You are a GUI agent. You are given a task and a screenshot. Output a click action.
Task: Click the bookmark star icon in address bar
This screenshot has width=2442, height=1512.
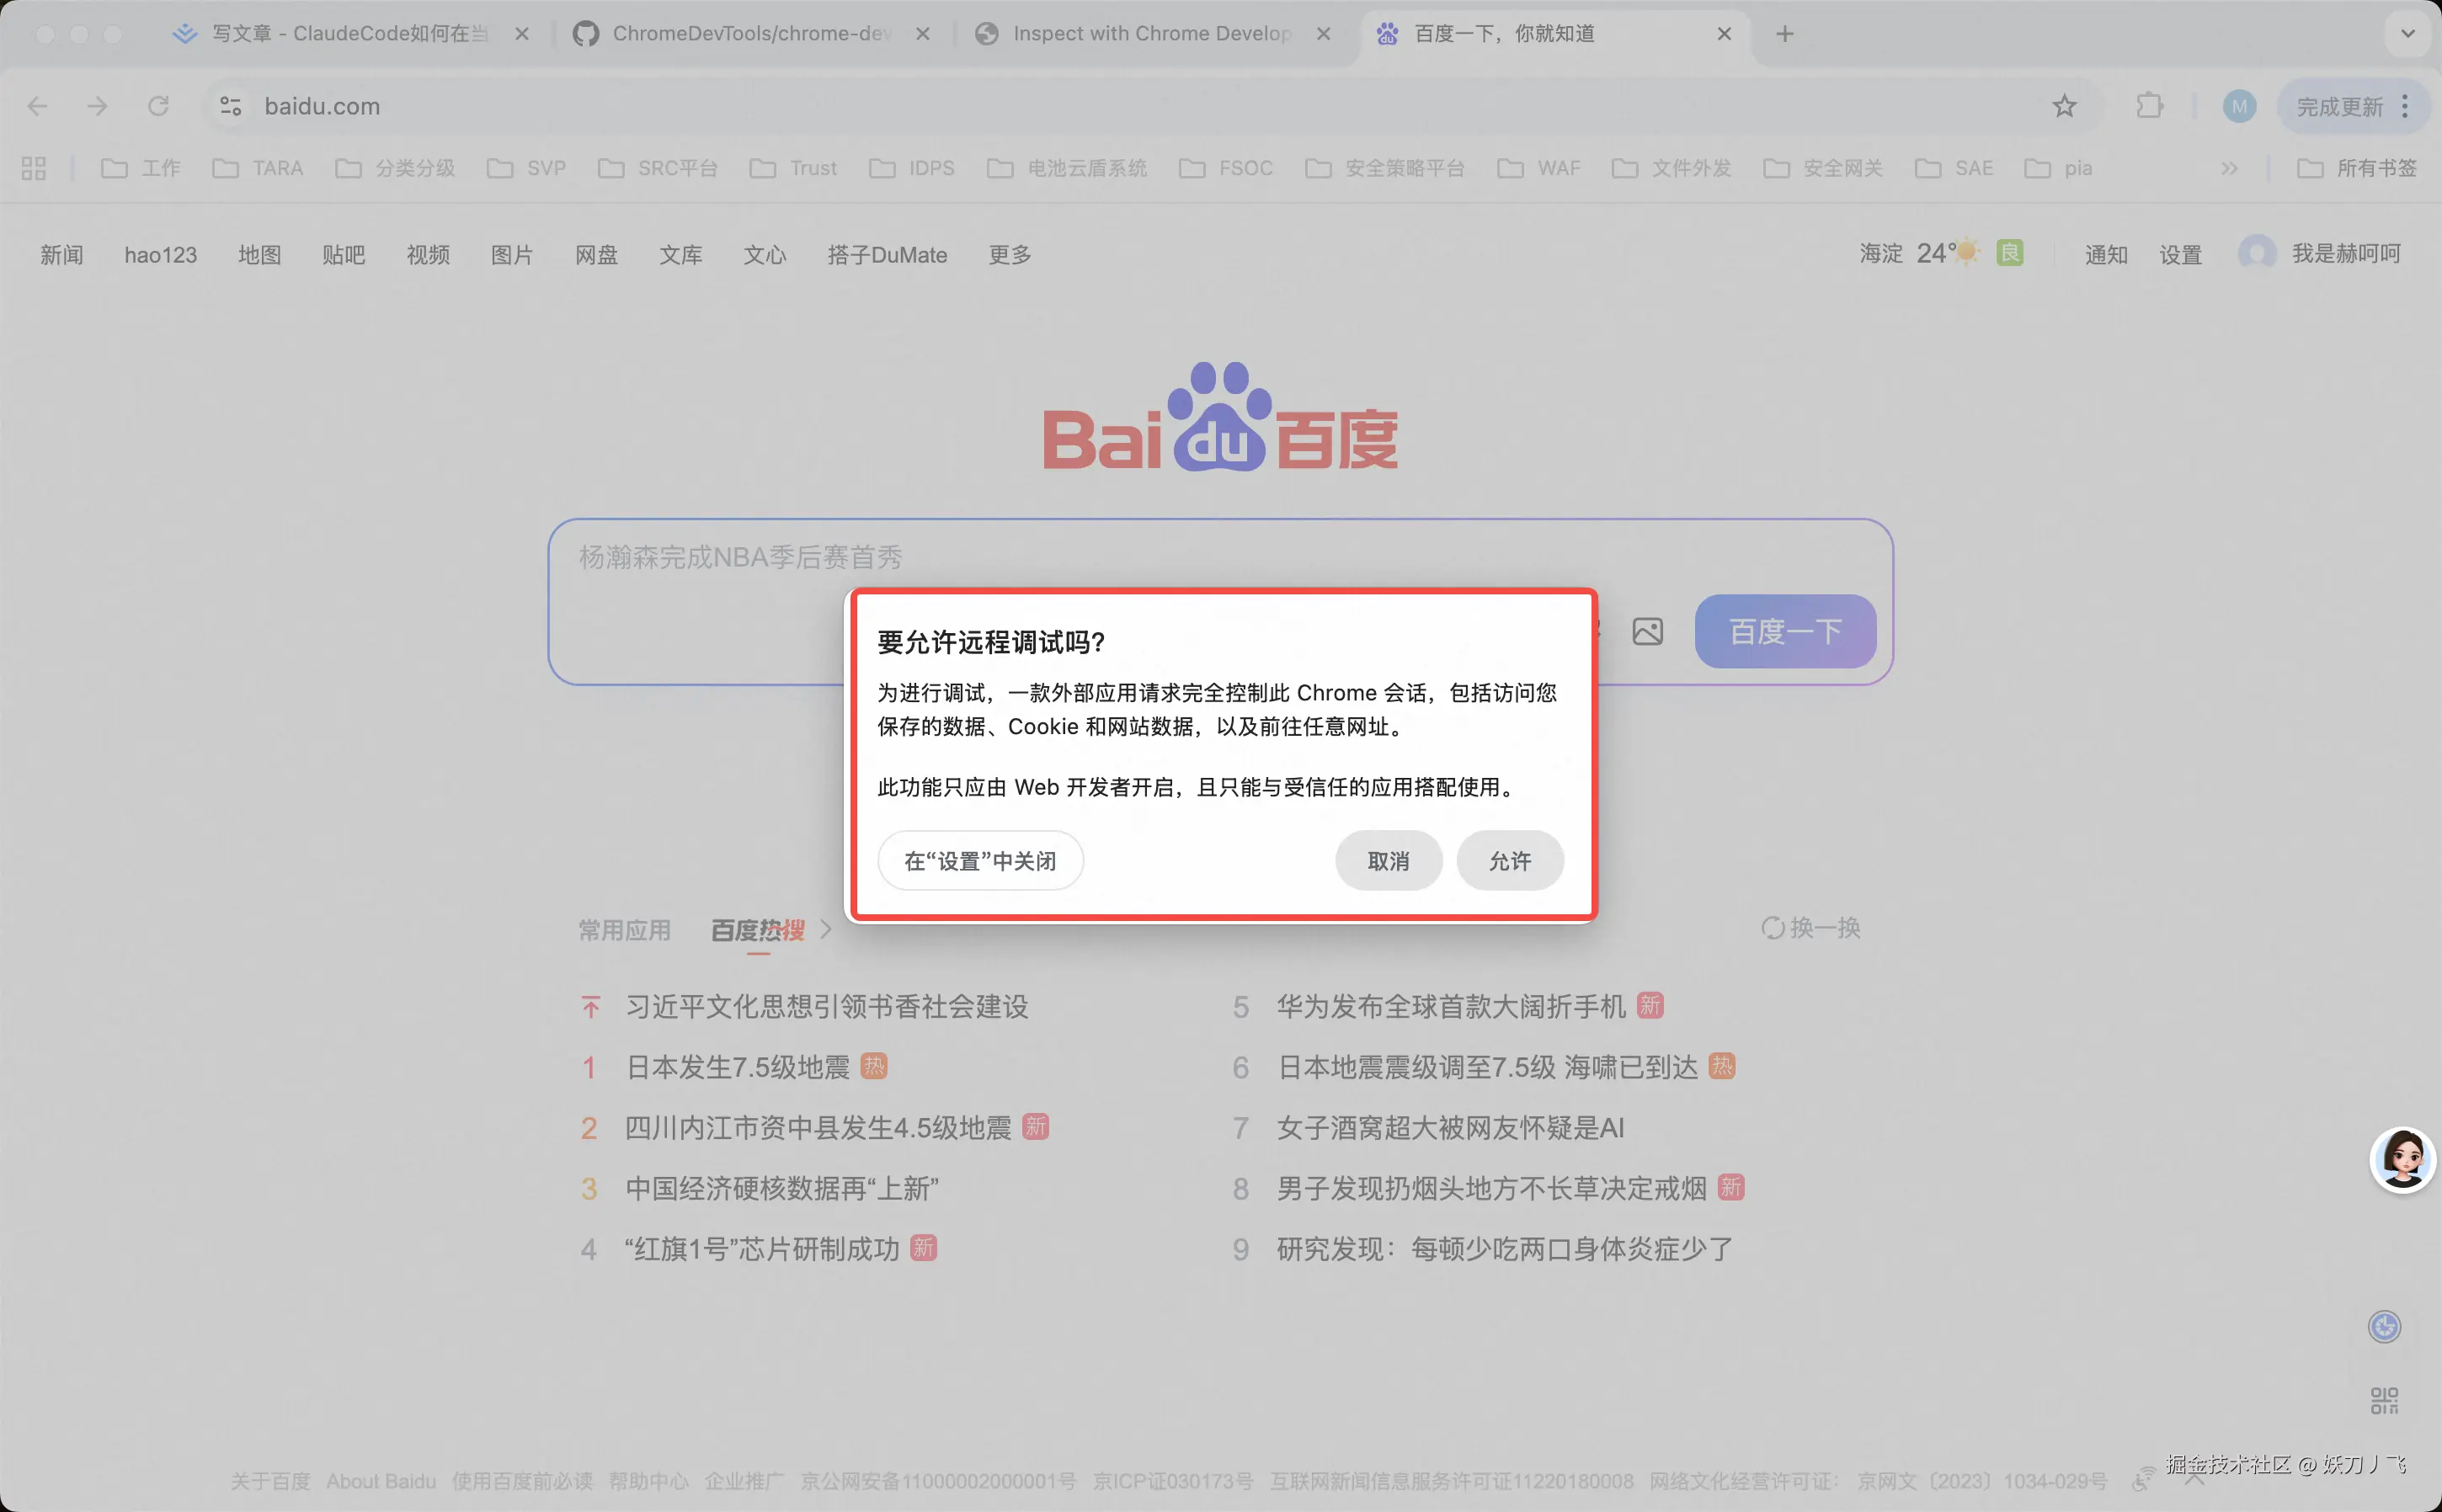2064,106
